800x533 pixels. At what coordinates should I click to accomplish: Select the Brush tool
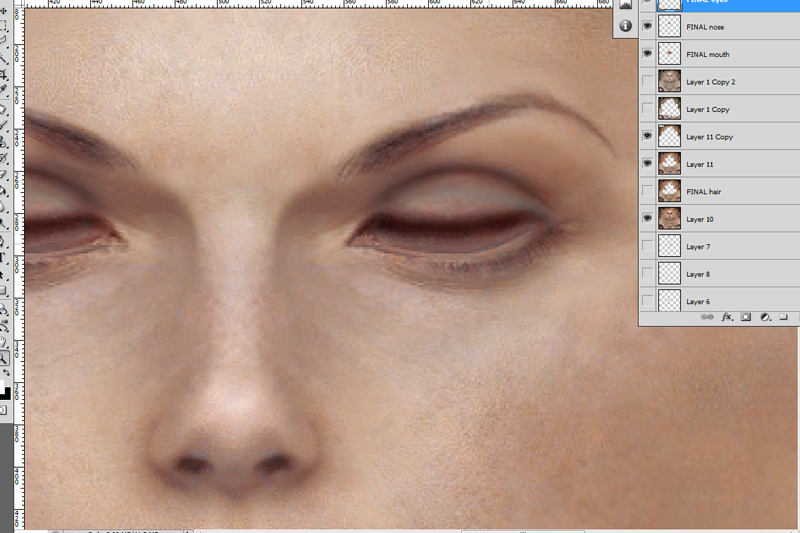coord(3,123)
